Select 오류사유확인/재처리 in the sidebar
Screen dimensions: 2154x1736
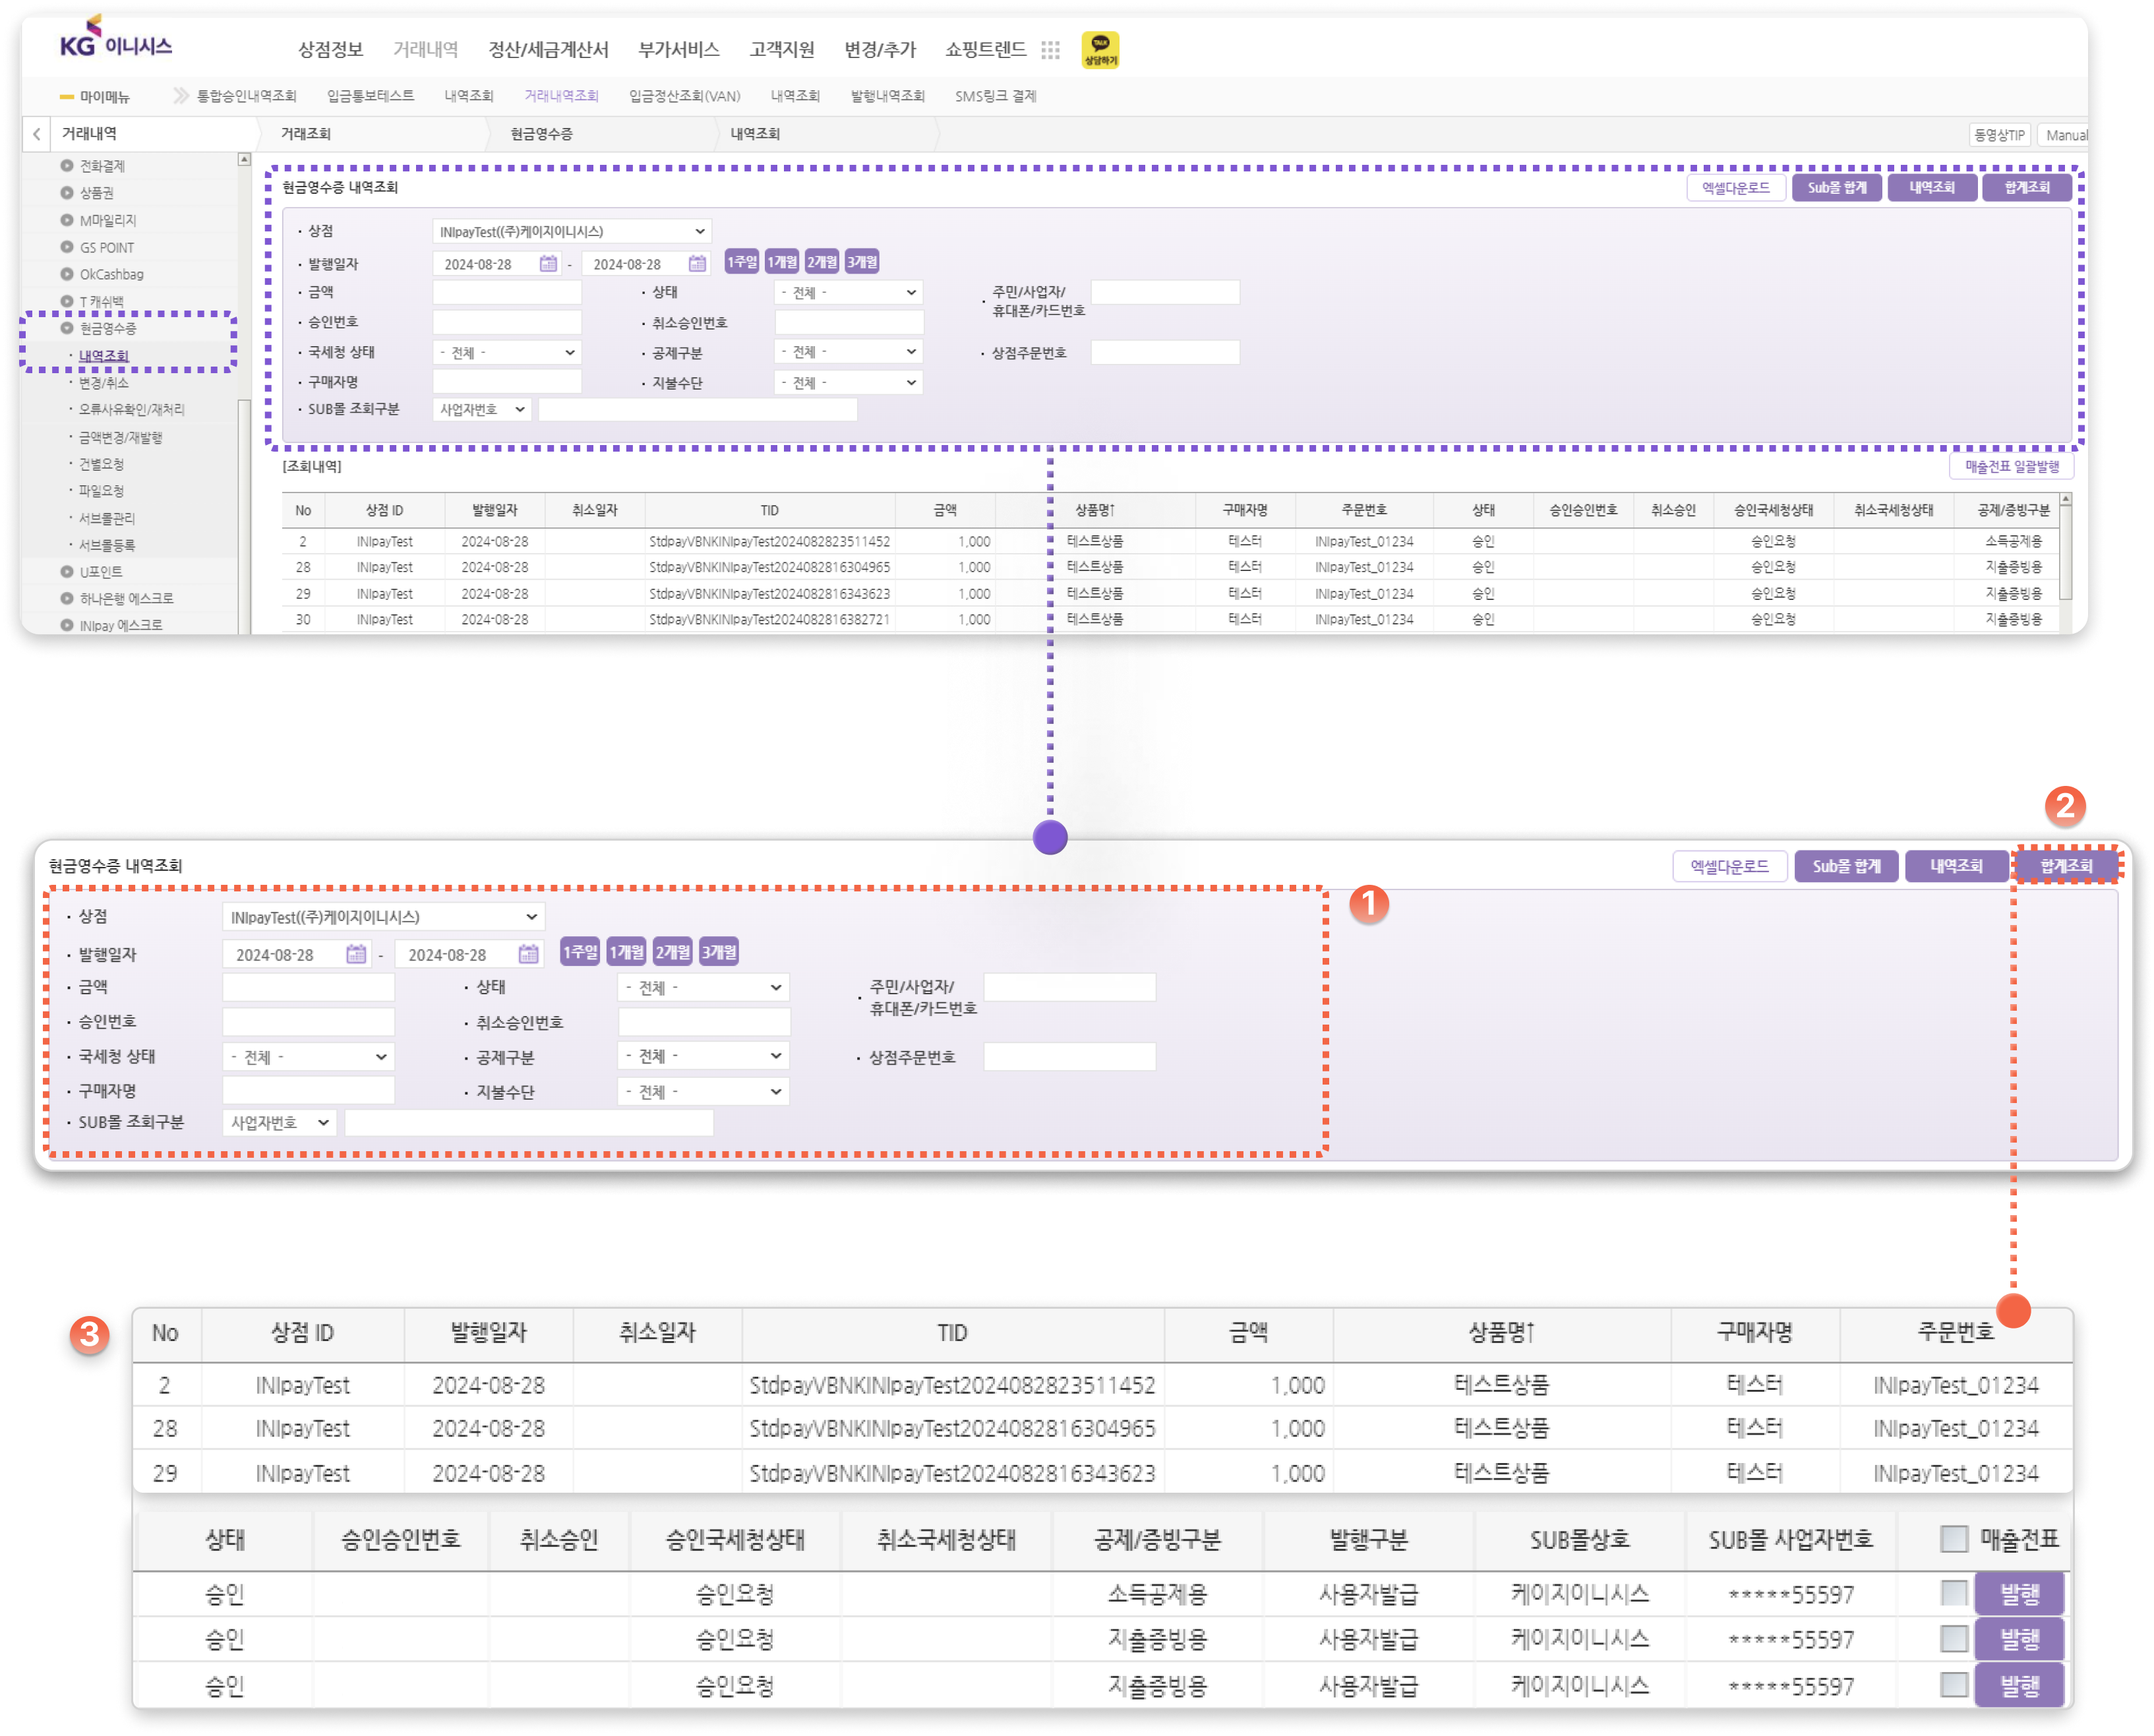coord(131,409)
